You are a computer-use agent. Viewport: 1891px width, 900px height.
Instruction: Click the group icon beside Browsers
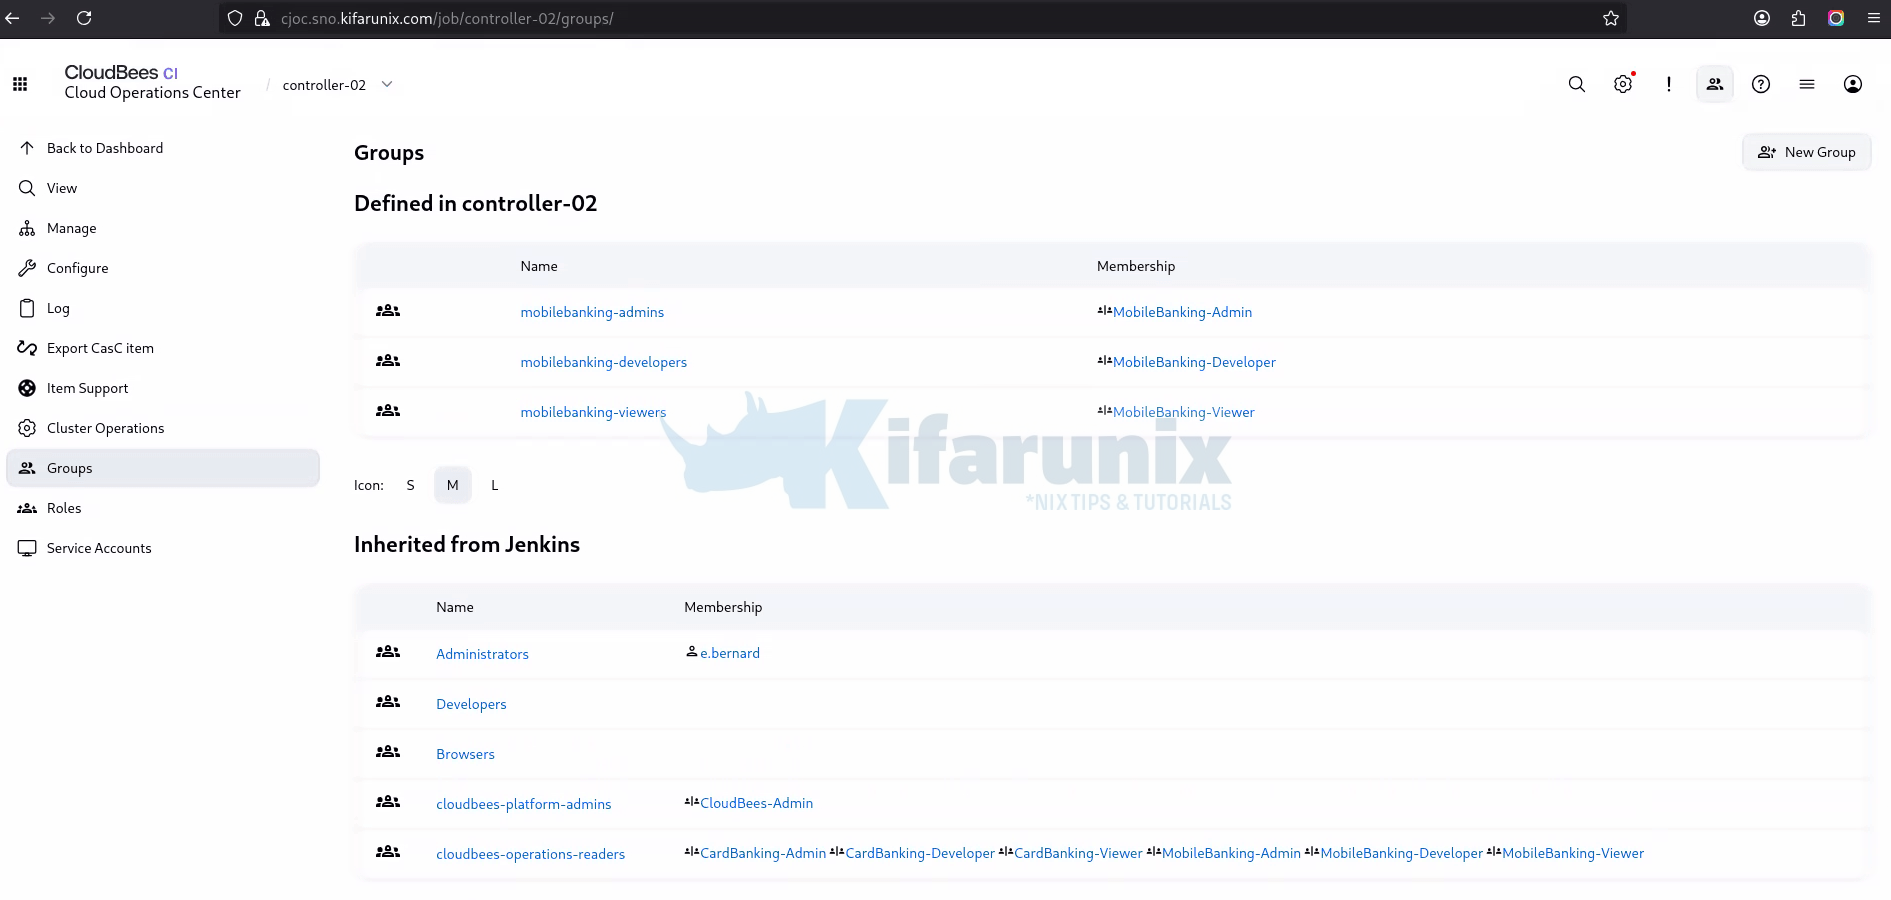click(x=388, y=752)
